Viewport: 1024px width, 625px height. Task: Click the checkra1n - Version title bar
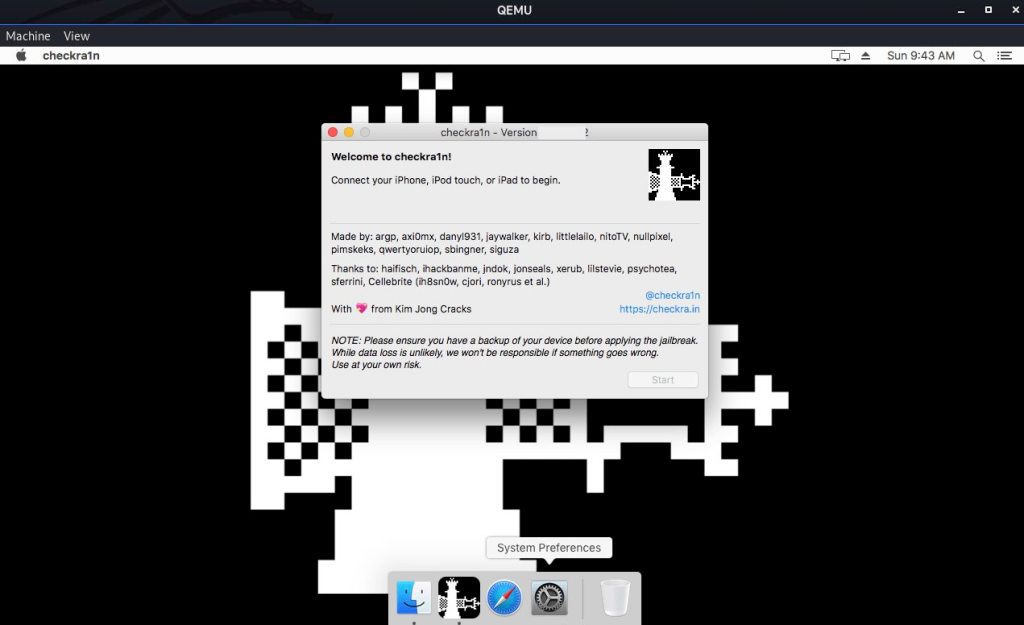pos(514,132)
